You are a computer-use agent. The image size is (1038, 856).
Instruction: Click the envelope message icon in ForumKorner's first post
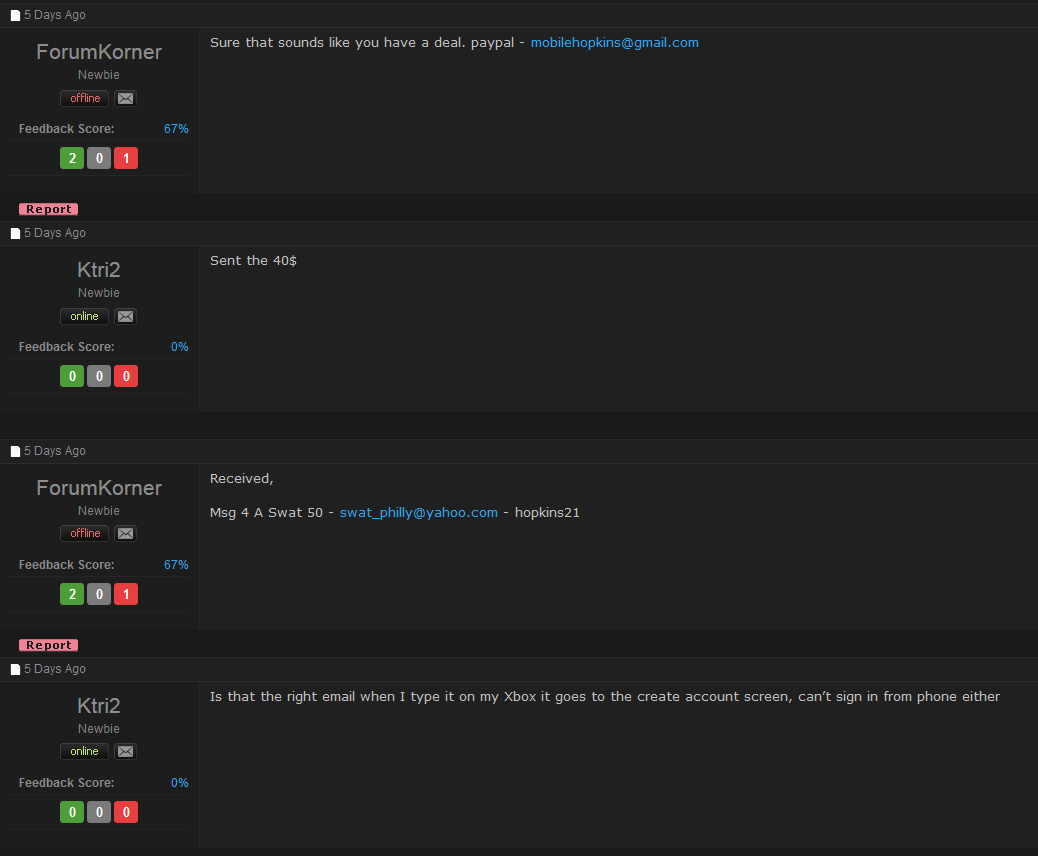[x=125, y=99]
